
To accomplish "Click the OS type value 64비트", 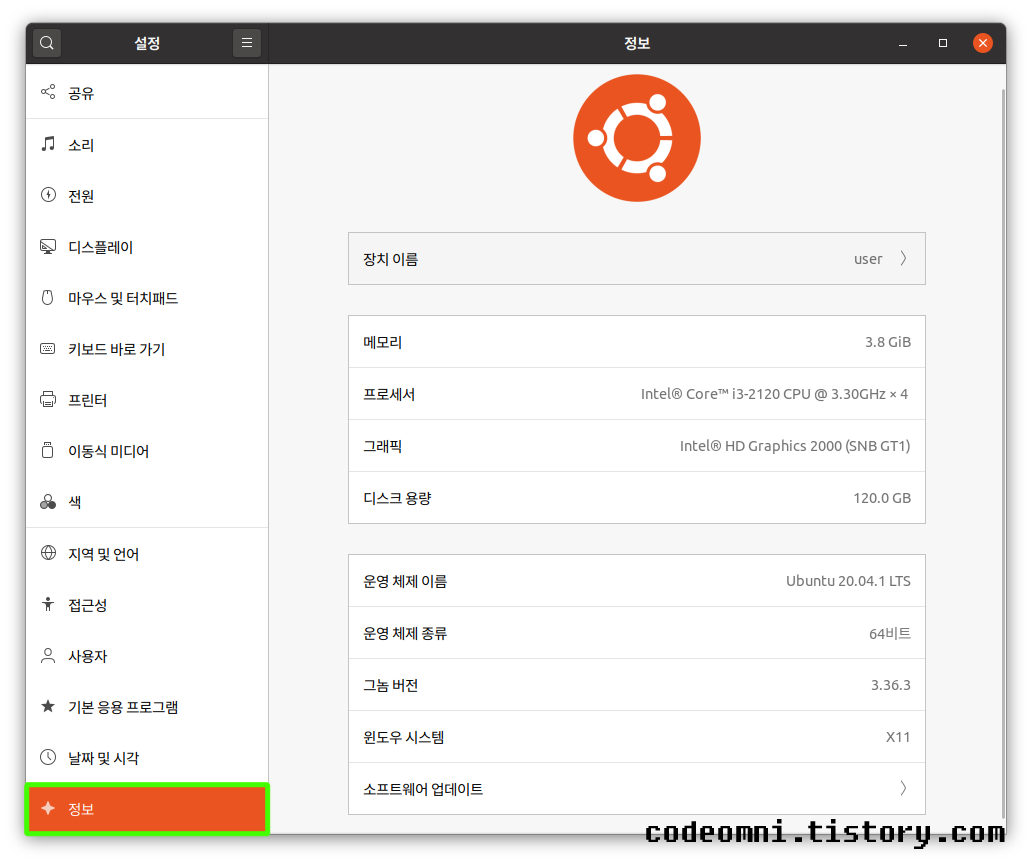I will [890, 633].
